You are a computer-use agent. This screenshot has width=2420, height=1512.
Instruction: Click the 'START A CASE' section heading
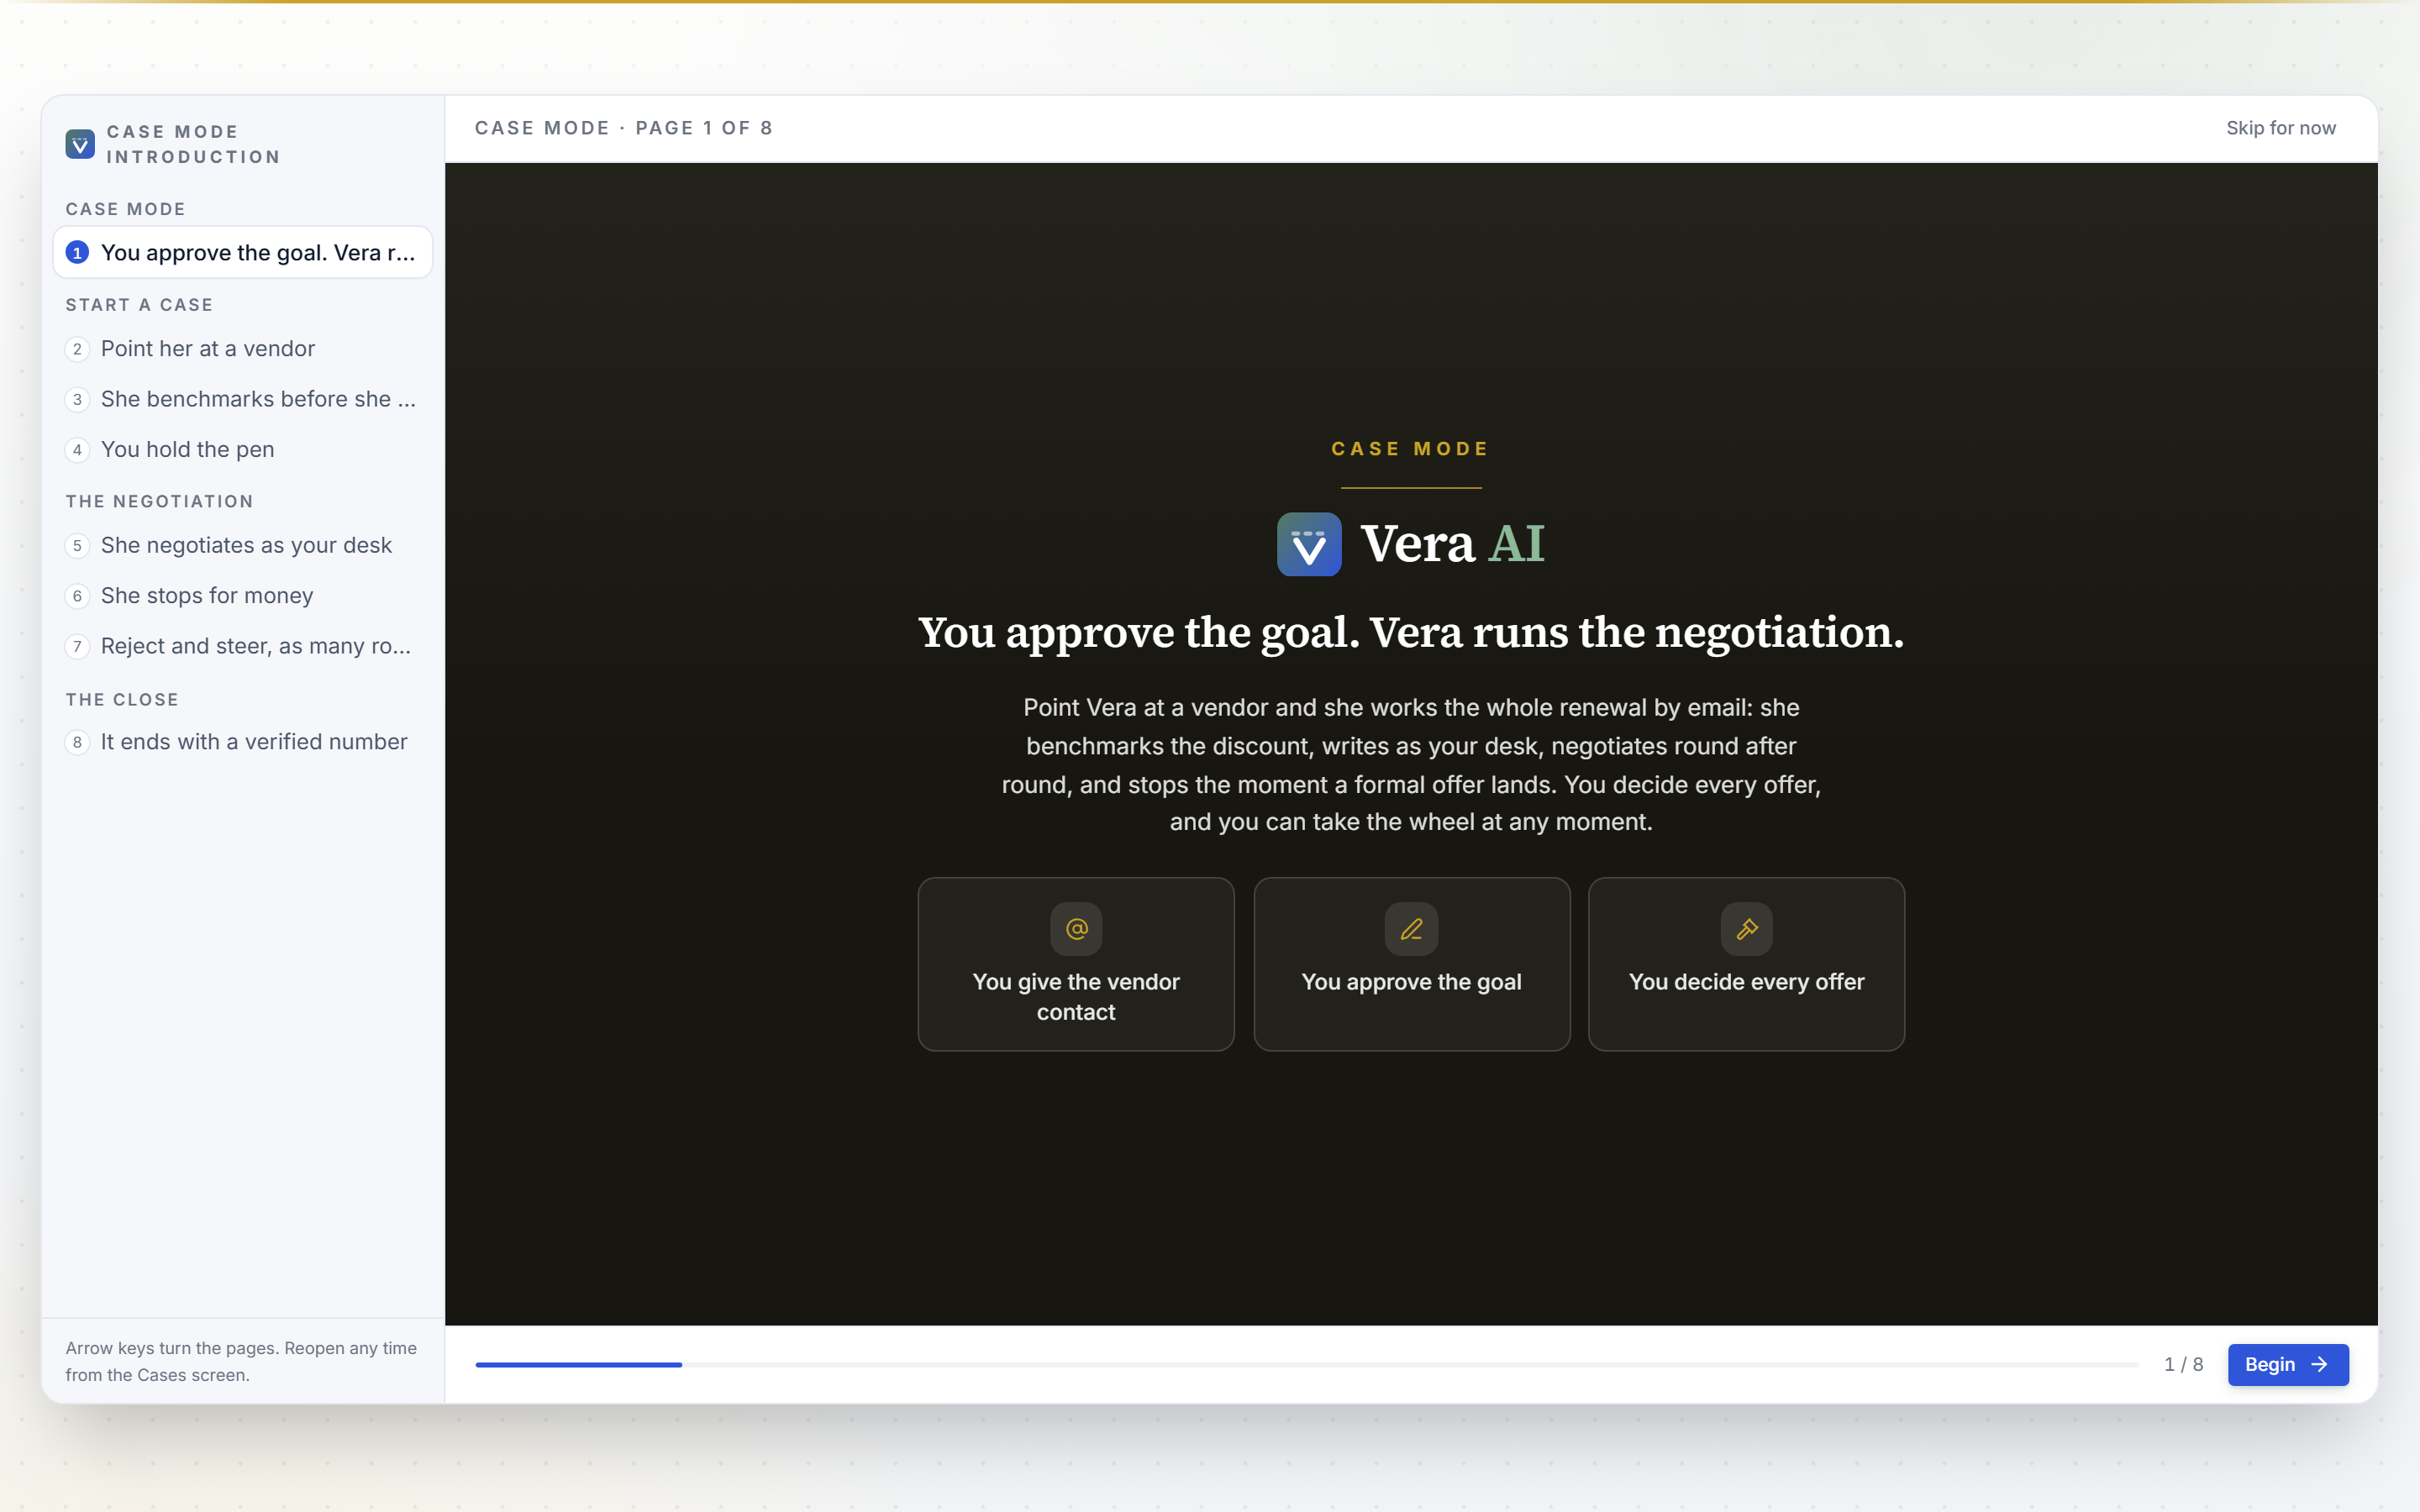click(x=139, y=305)
